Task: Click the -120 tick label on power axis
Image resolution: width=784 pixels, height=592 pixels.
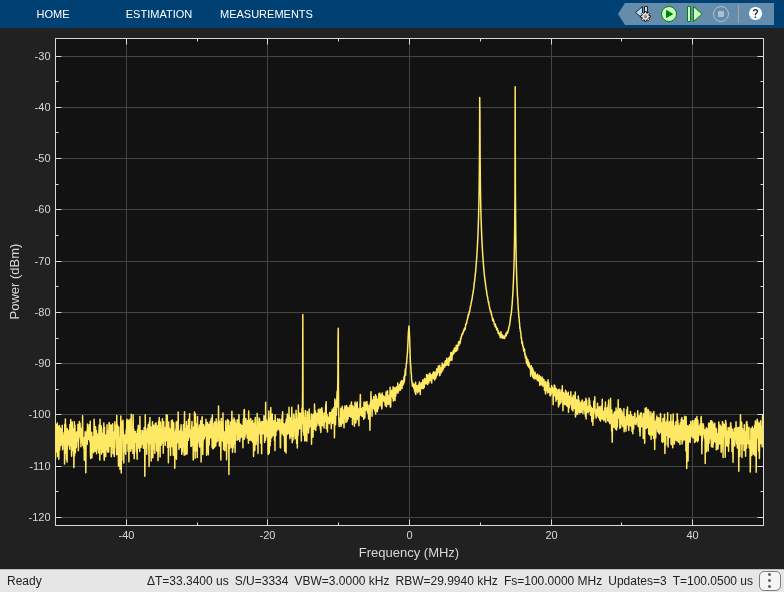Action: pos(40,518)
